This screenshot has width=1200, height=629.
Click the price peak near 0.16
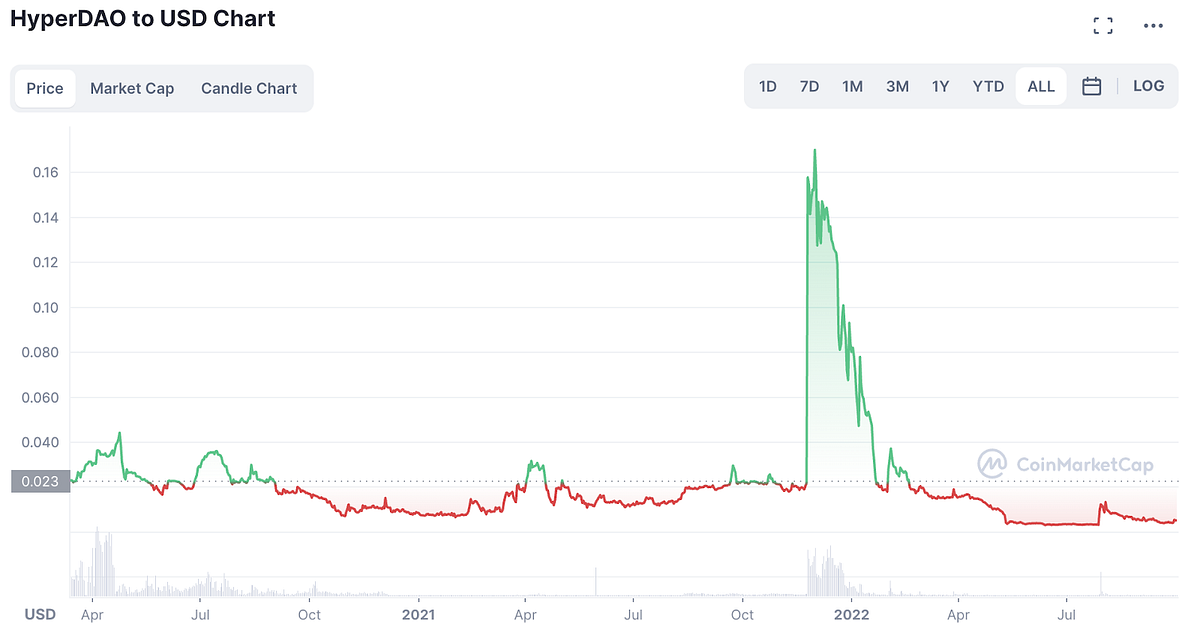coord(815,150)
